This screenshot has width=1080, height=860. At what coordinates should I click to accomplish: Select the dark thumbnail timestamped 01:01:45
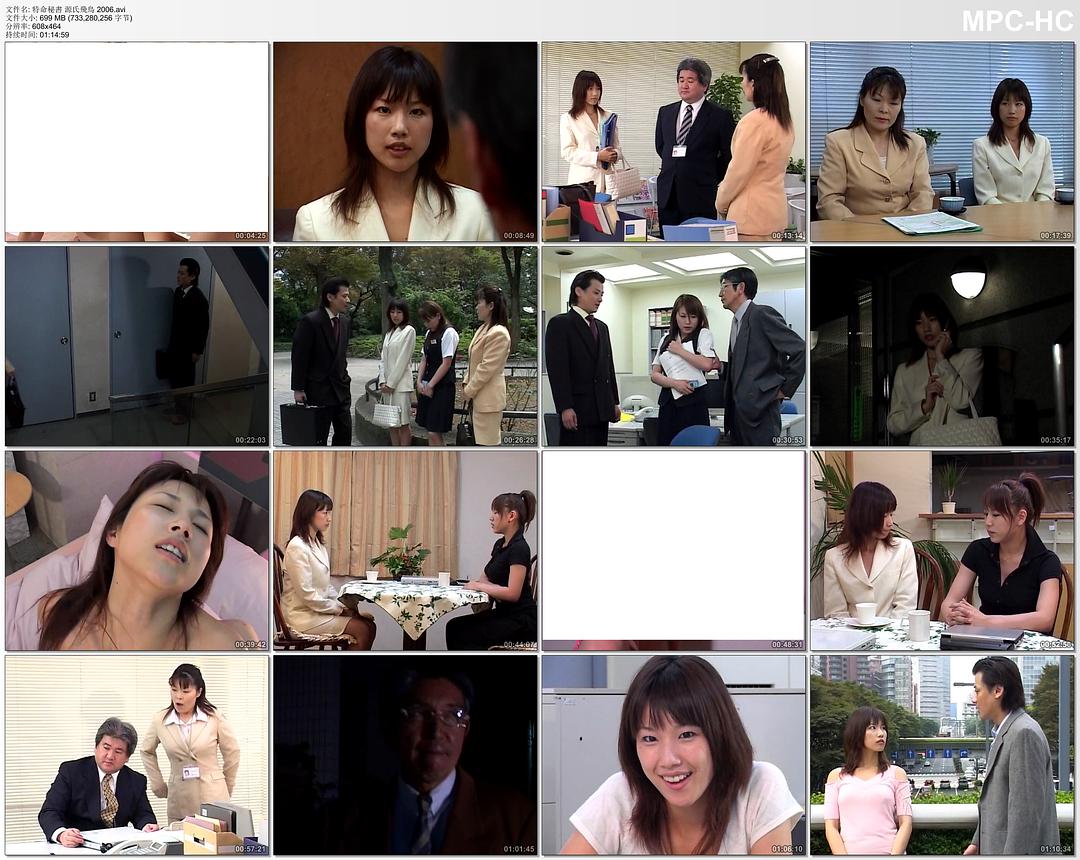[405, 755]
